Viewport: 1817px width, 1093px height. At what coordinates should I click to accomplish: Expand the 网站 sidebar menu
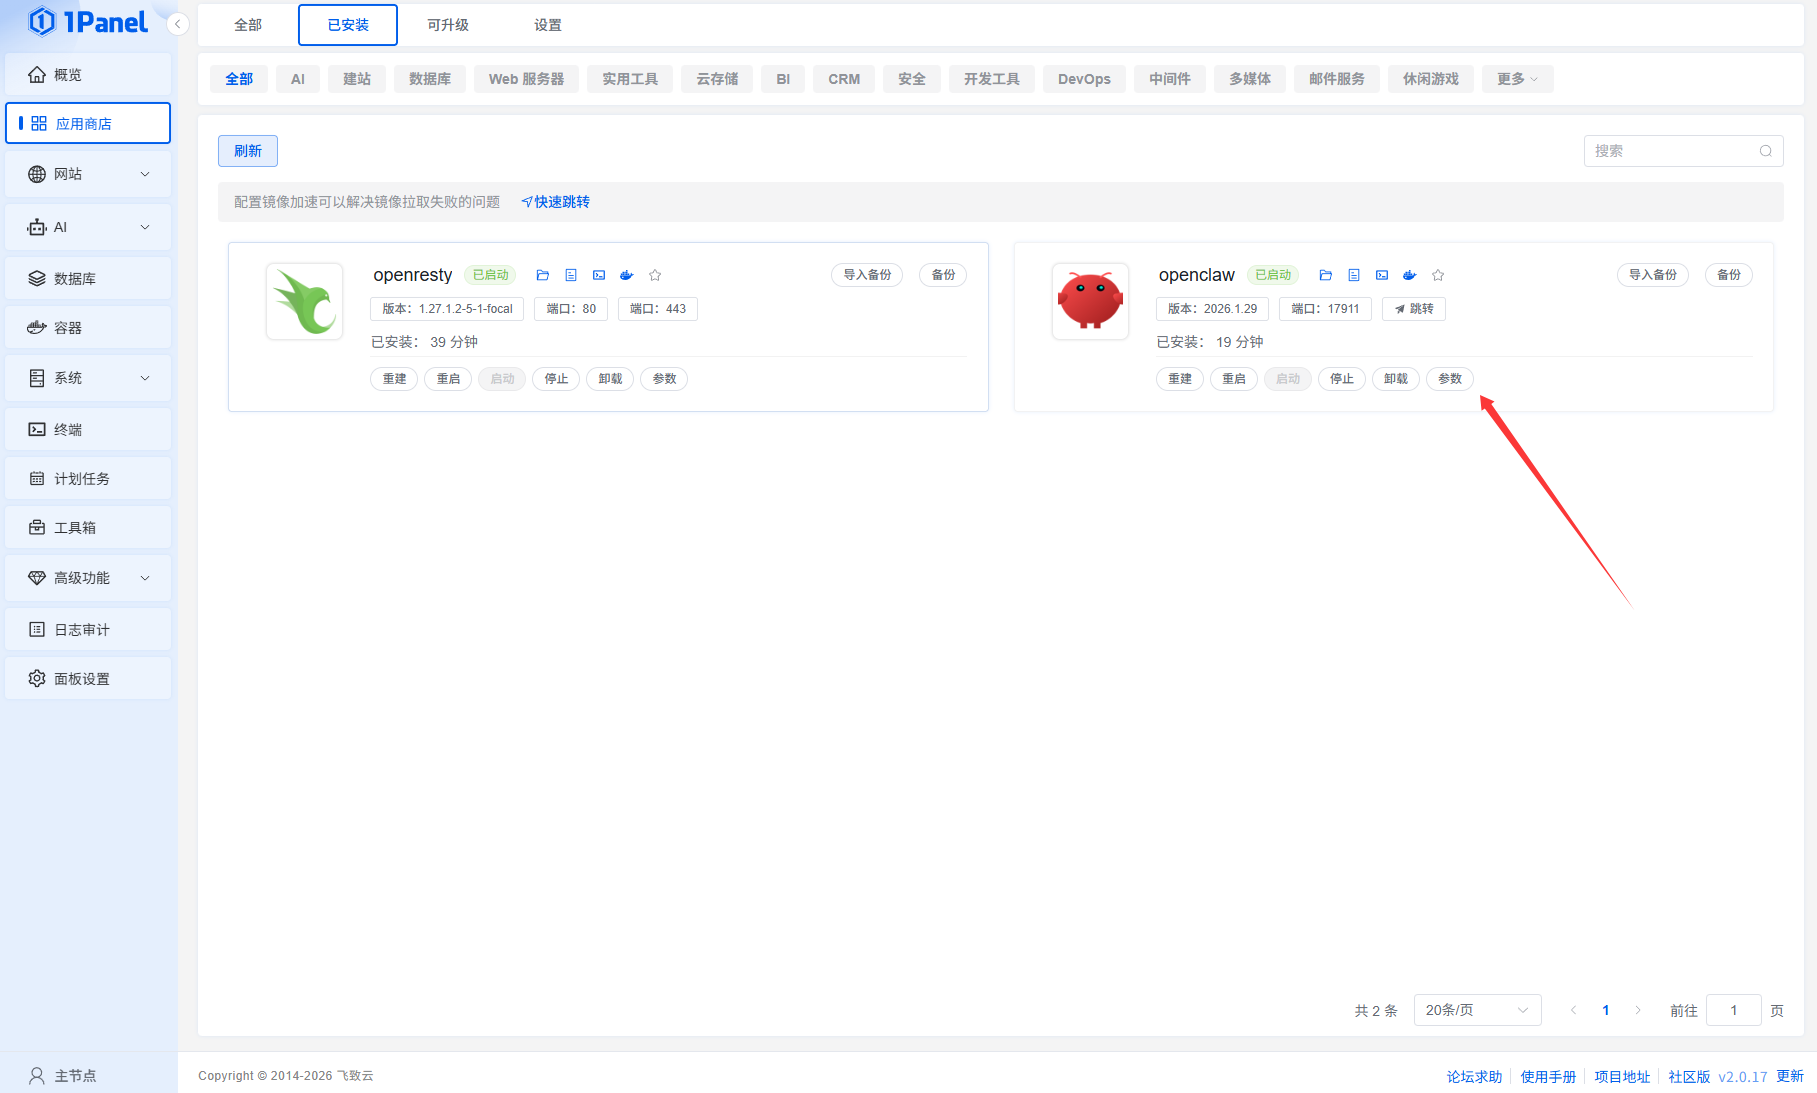pyautogui.click(x=88, y=174)
